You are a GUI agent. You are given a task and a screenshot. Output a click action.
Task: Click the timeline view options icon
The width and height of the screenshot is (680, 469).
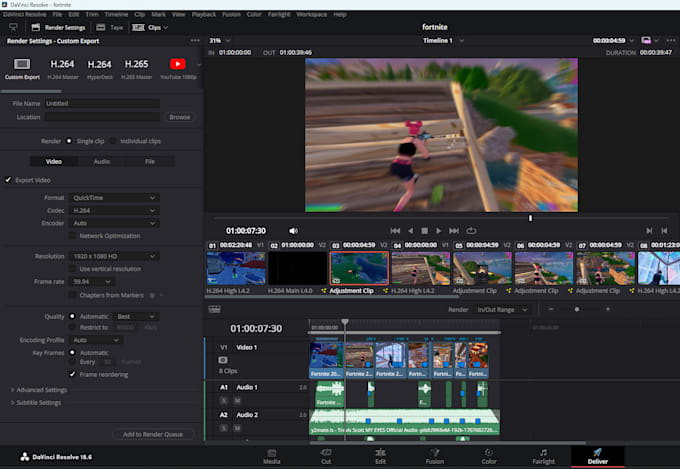click(215, 309)
